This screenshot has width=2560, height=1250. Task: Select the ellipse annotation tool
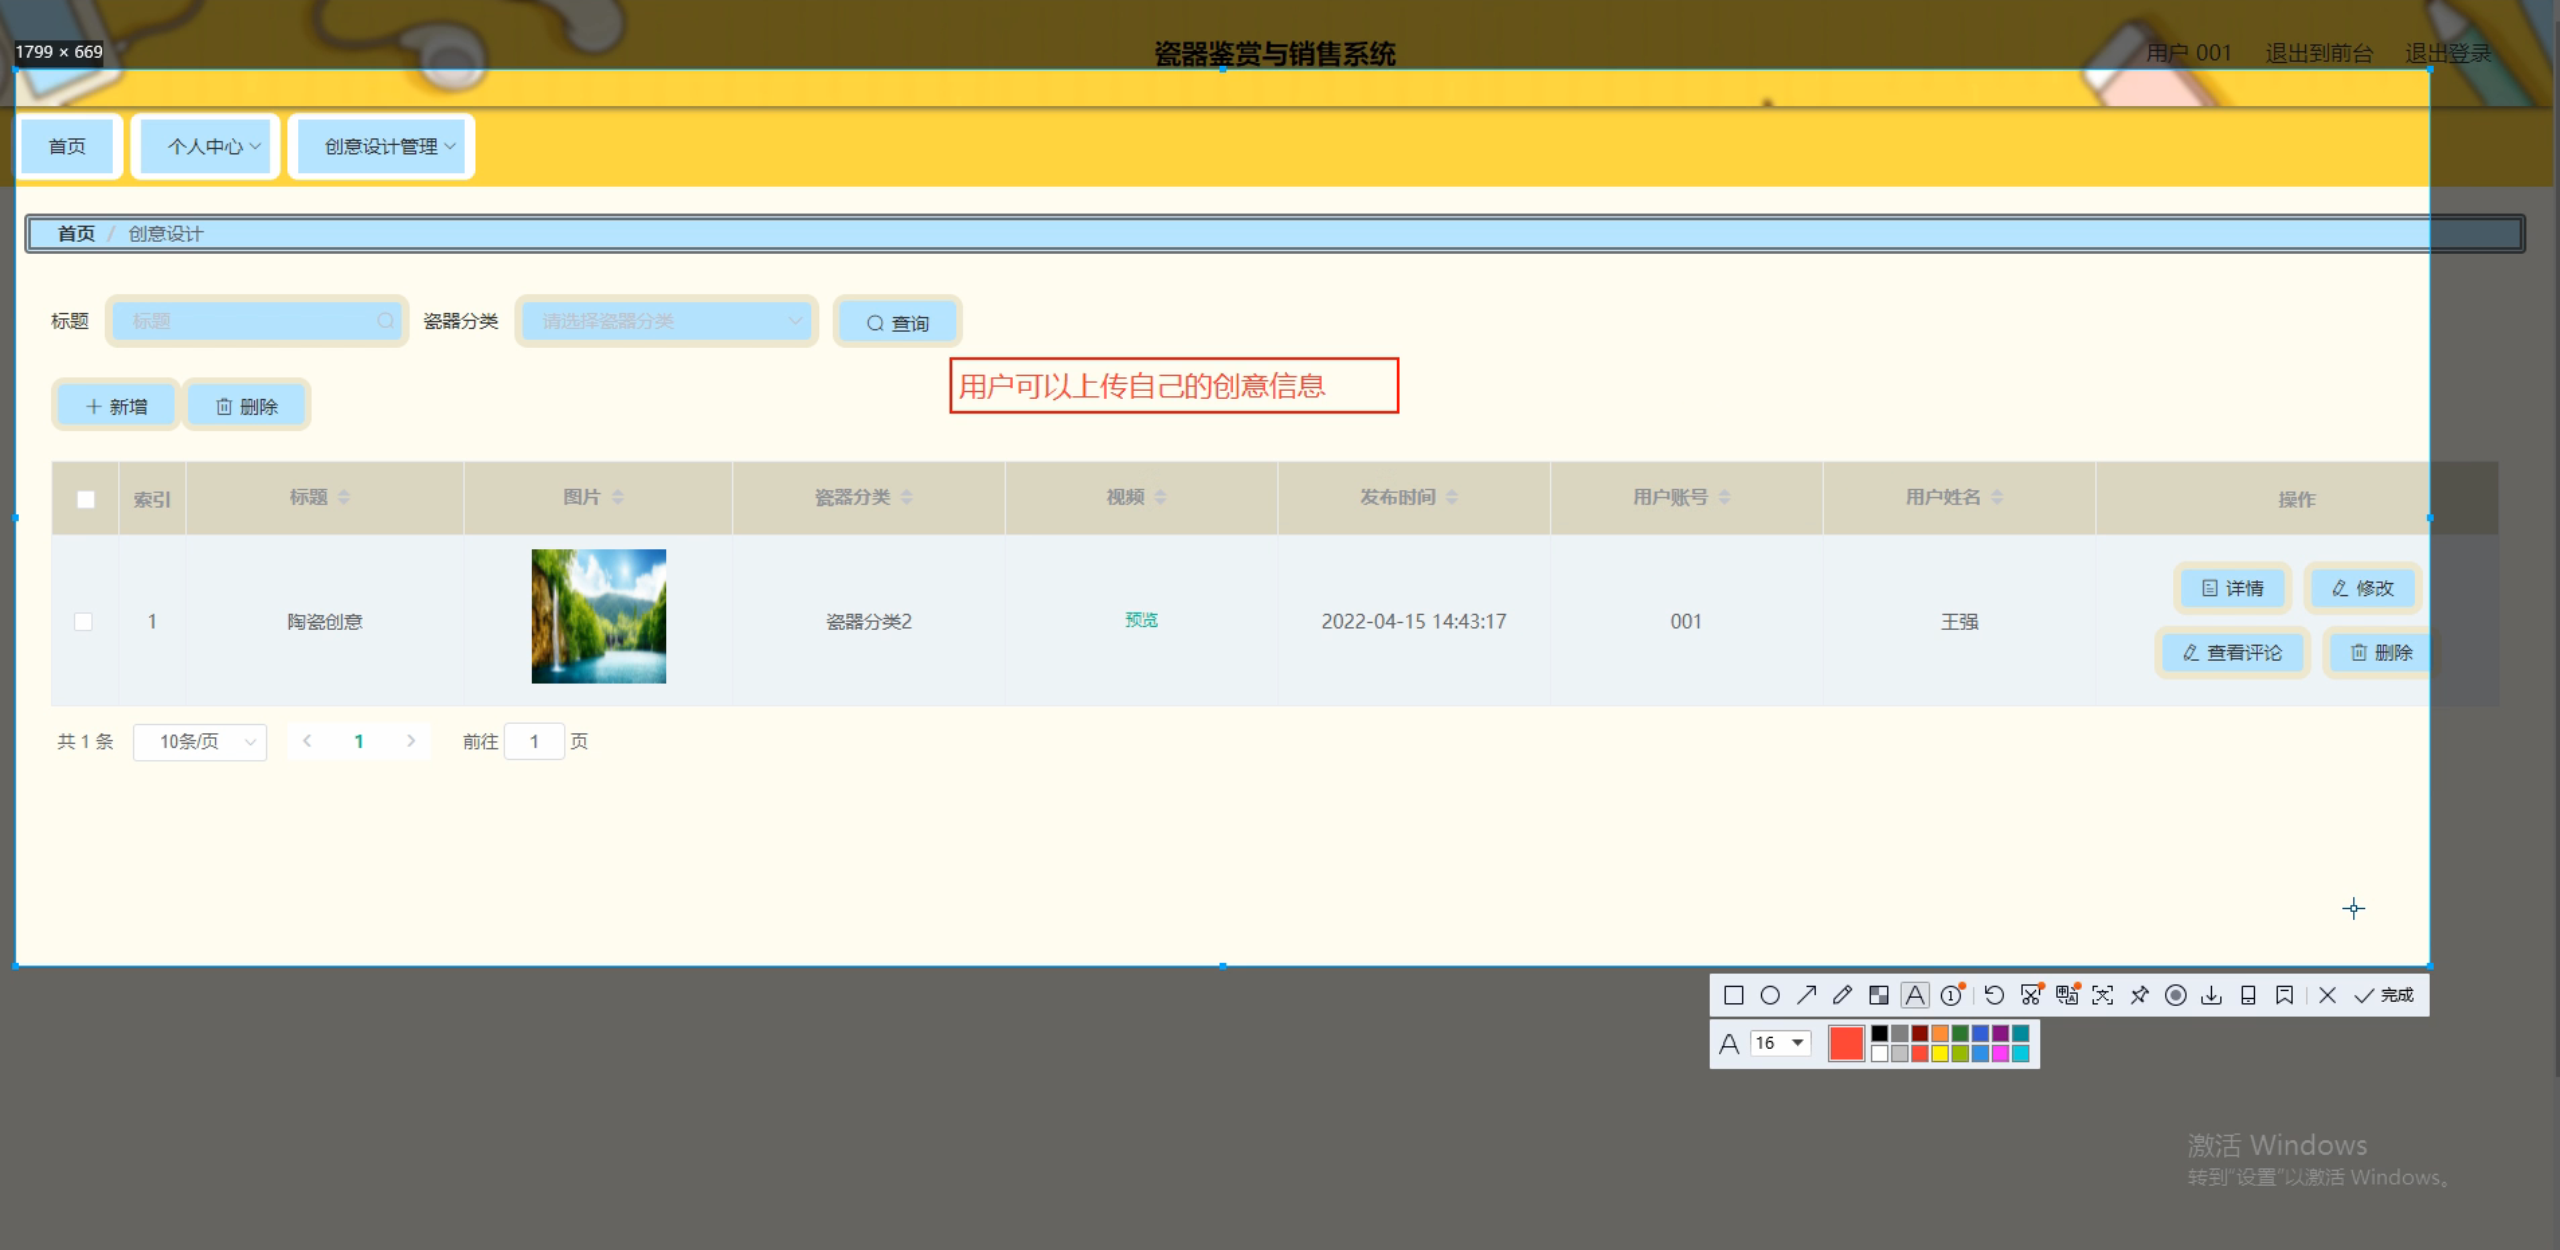click(x=1770, y=995)
